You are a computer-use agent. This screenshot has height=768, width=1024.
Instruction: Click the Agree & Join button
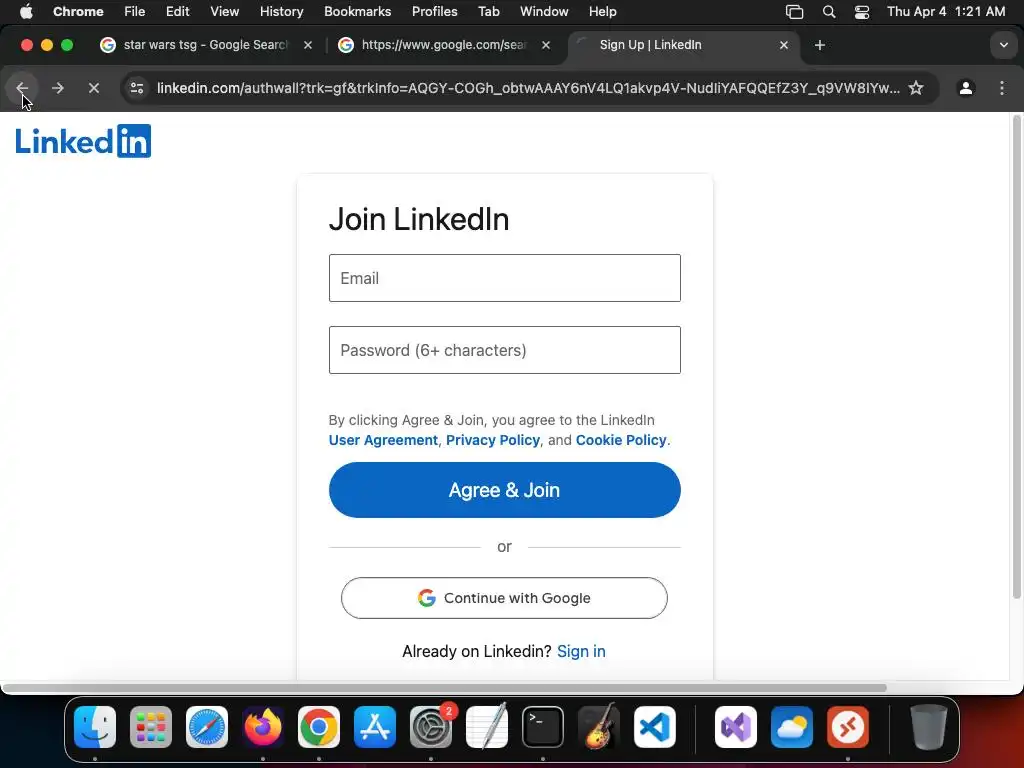pos(504,490)
